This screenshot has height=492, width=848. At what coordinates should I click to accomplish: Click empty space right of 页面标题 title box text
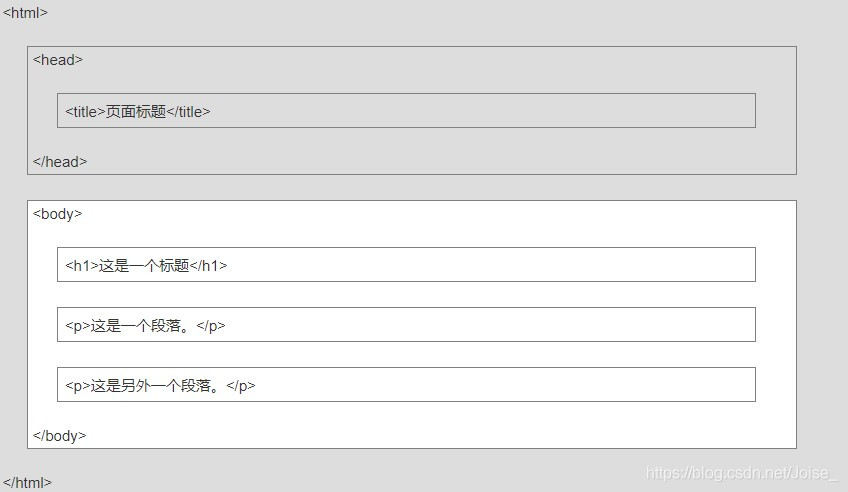click(480, 112)
